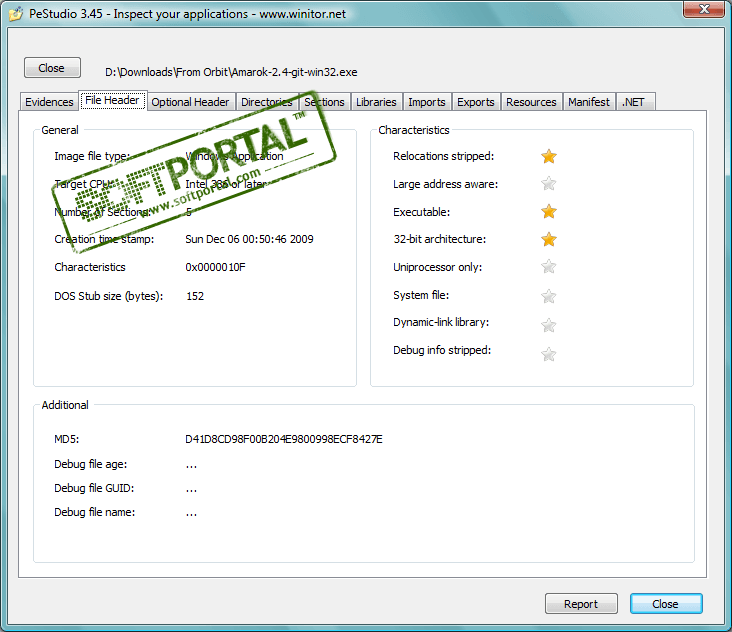
Task: Click the Debug info stripped grey star
Action: tap(549, 354)
